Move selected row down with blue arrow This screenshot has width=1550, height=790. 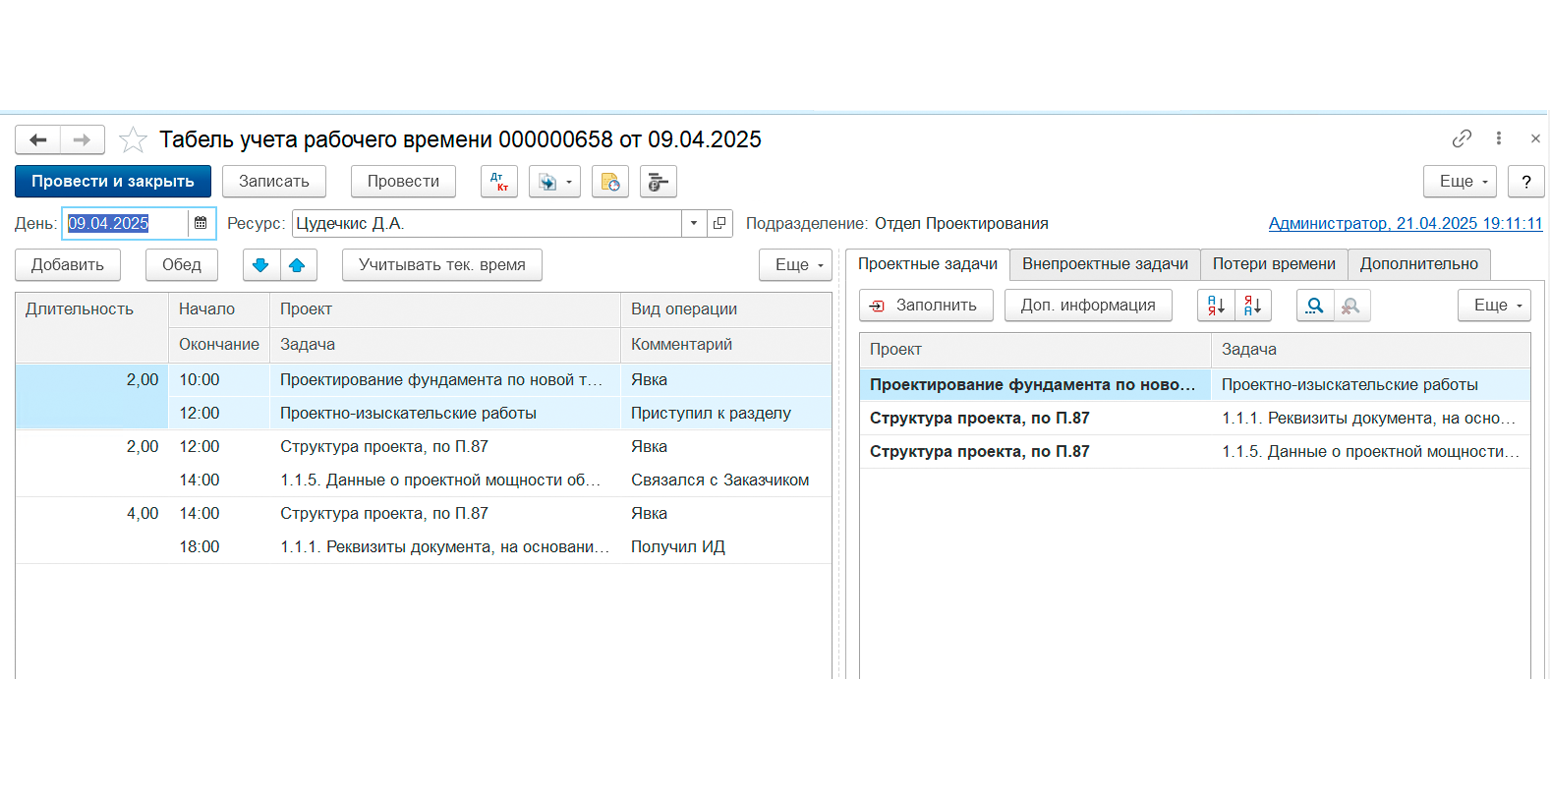[x=261, y=265]
